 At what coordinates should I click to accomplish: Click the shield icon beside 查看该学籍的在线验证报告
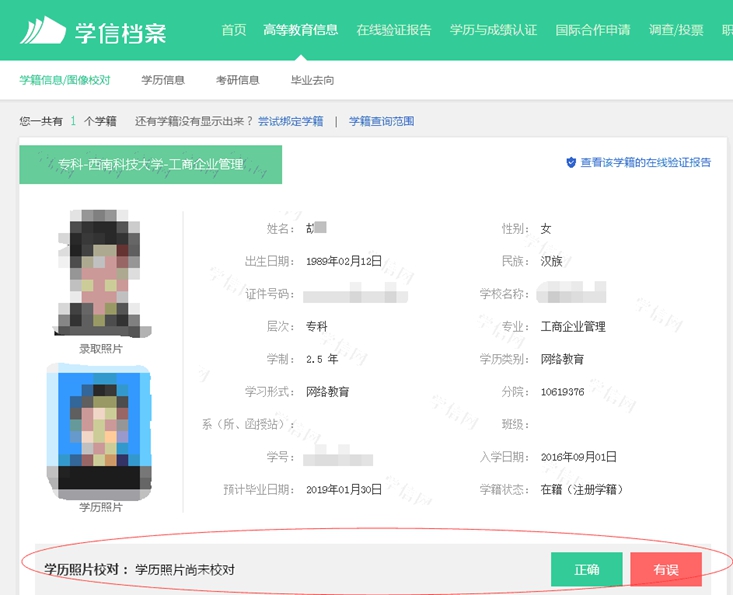click(571, 163)
